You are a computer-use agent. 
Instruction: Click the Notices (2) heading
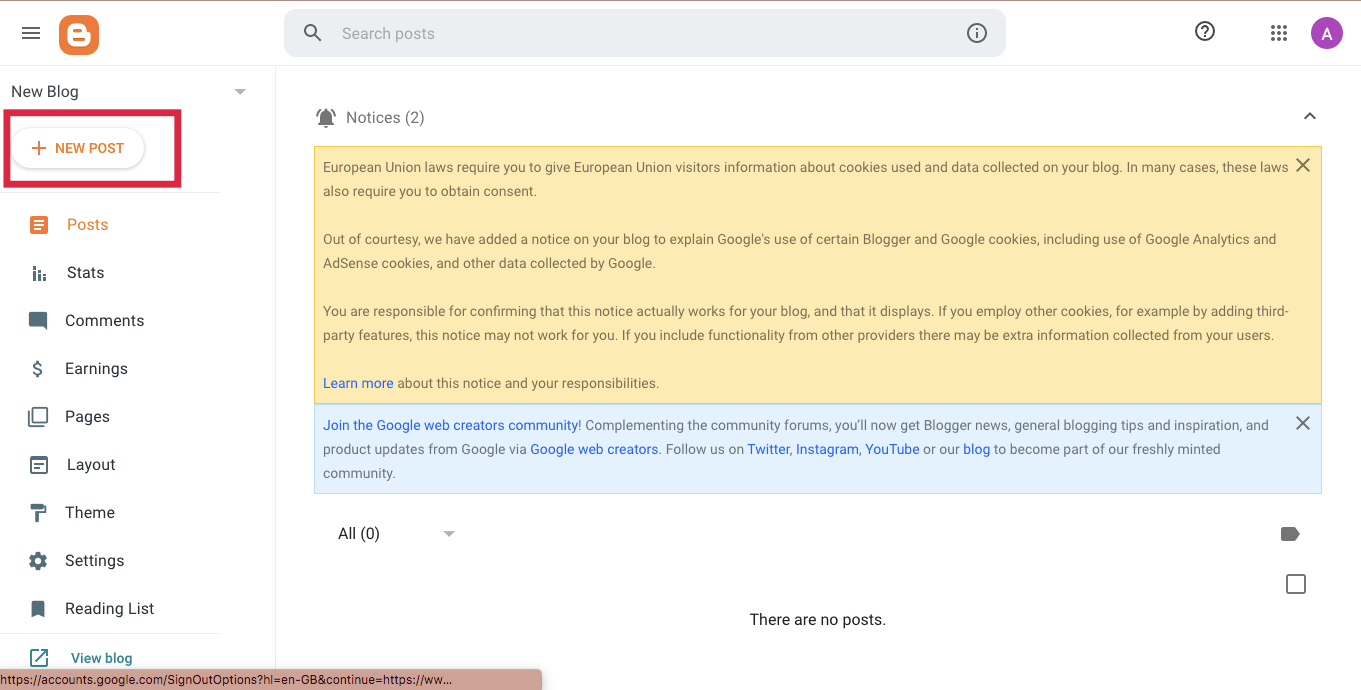385,118
